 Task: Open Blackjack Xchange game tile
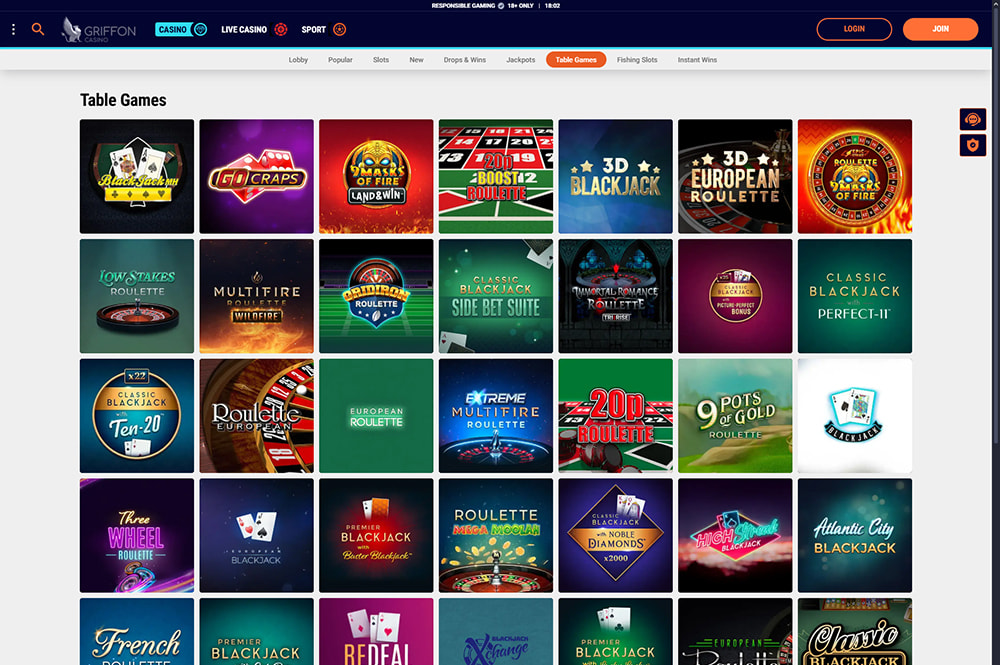tap(496, 632)
